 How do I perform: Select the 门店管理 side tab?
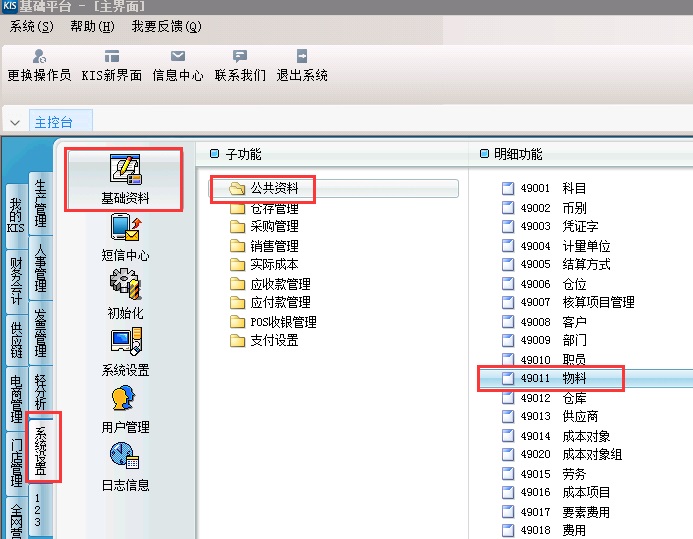[x=16, y=463]
